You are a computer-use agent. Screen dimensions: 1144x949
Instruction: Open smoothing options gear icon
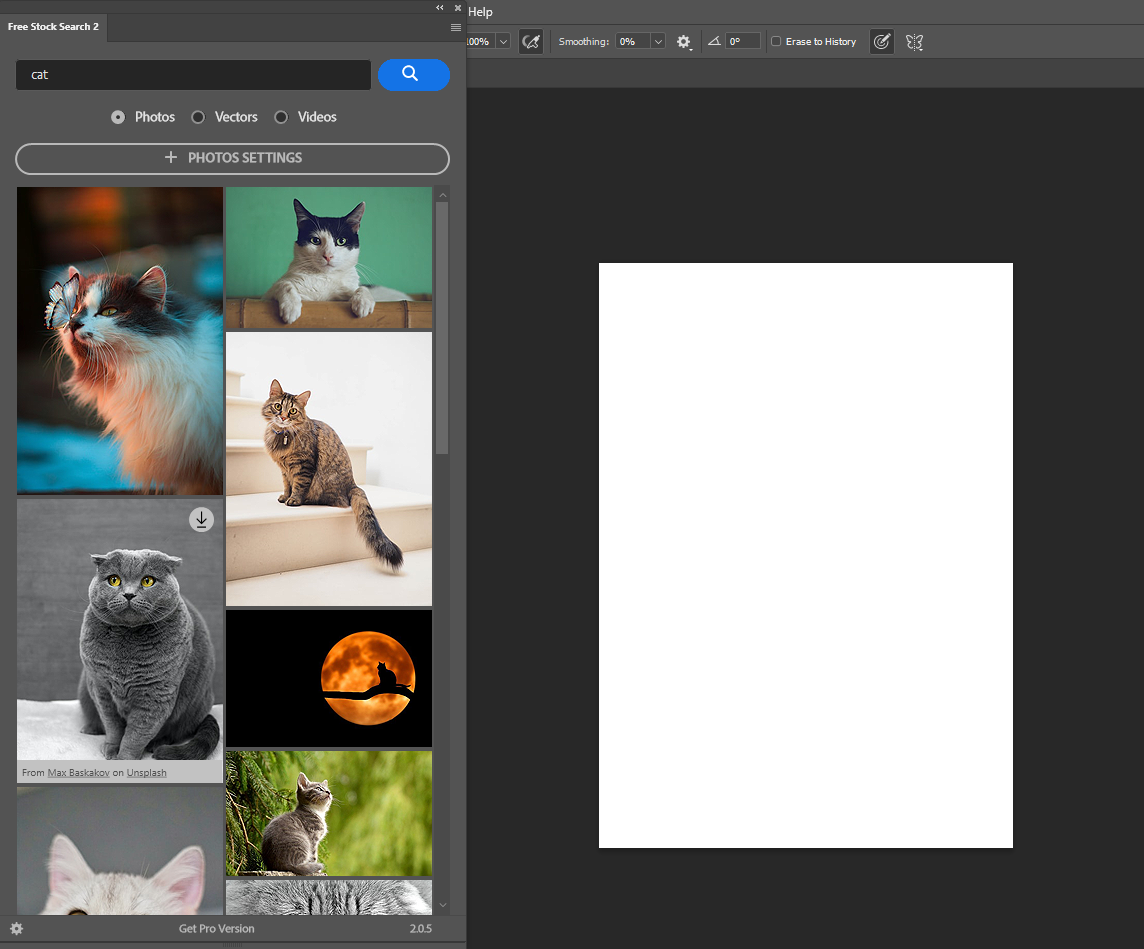pyautogui.click(x=684, y=42)
